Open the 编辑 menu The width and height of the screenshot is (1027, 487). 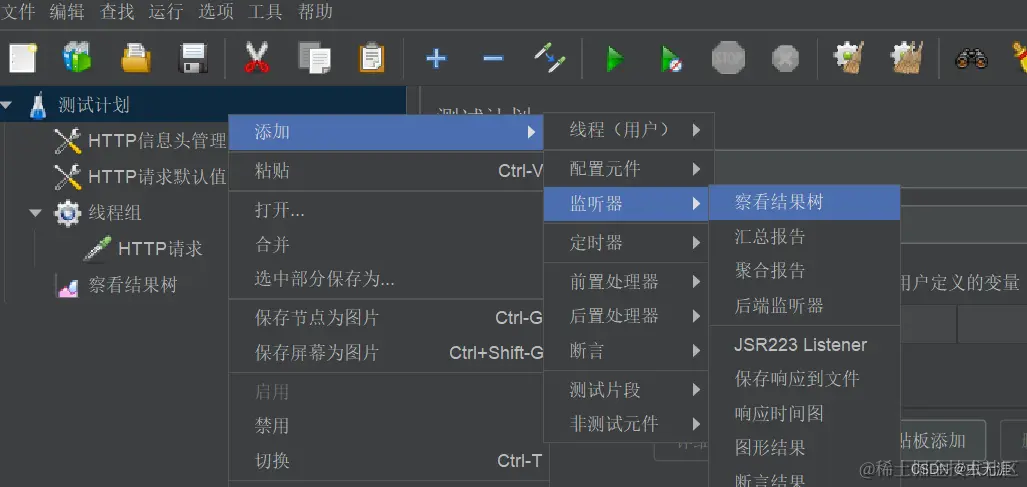67,12
